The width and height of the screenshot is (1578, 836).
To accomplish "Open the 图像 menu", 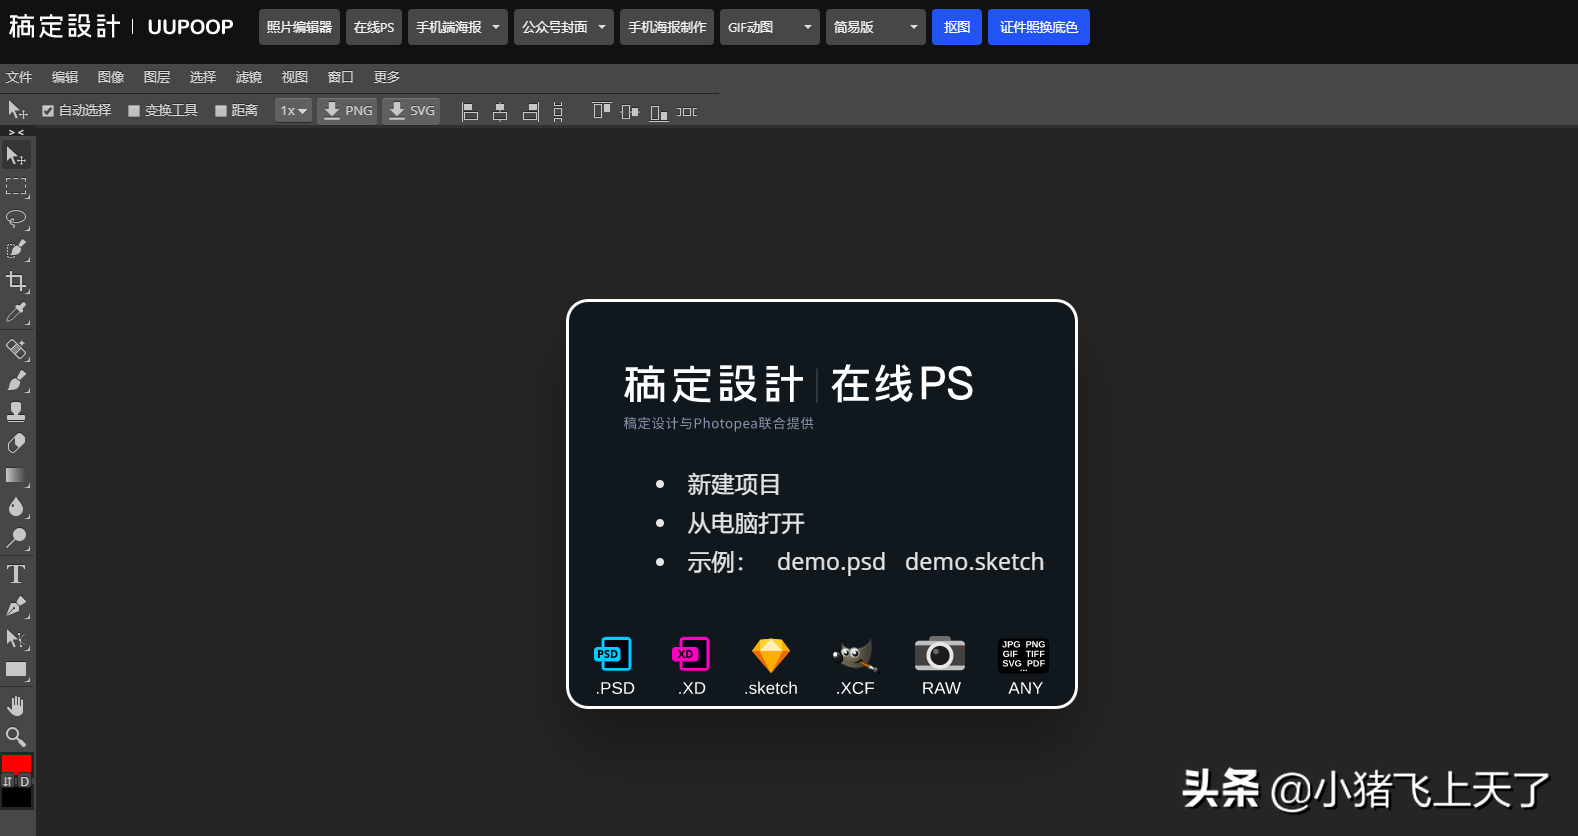I will tap(111, 77).
